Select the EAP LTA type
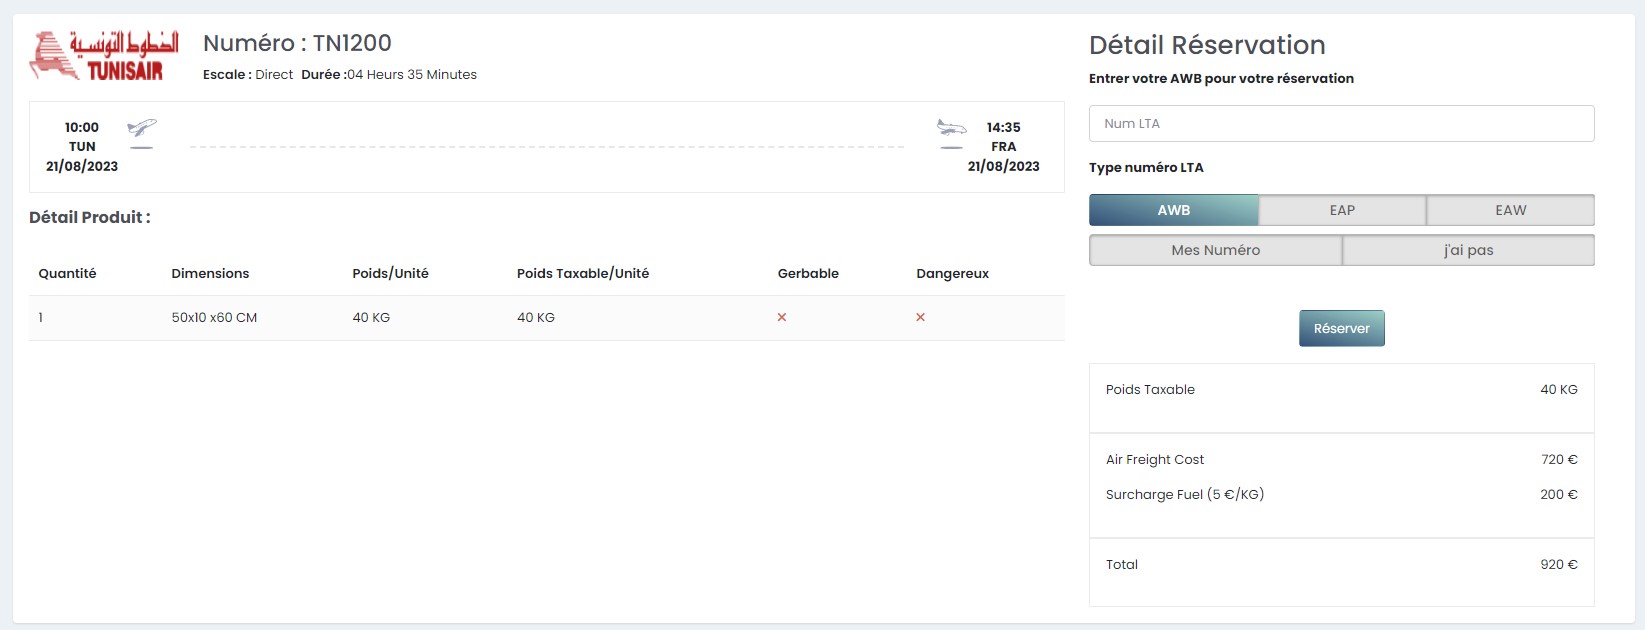This screenshot has width=1645, height=630. (1342, 210)
